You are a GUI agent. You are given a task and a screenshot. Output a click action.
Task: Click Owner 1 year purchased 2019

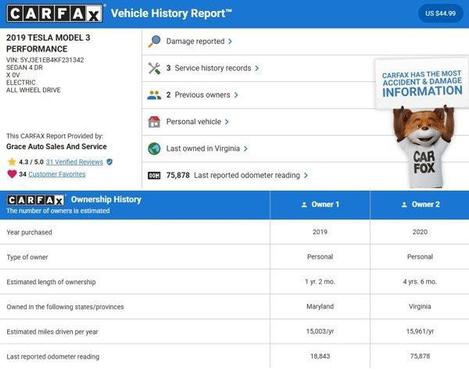[x=320, y=232]
